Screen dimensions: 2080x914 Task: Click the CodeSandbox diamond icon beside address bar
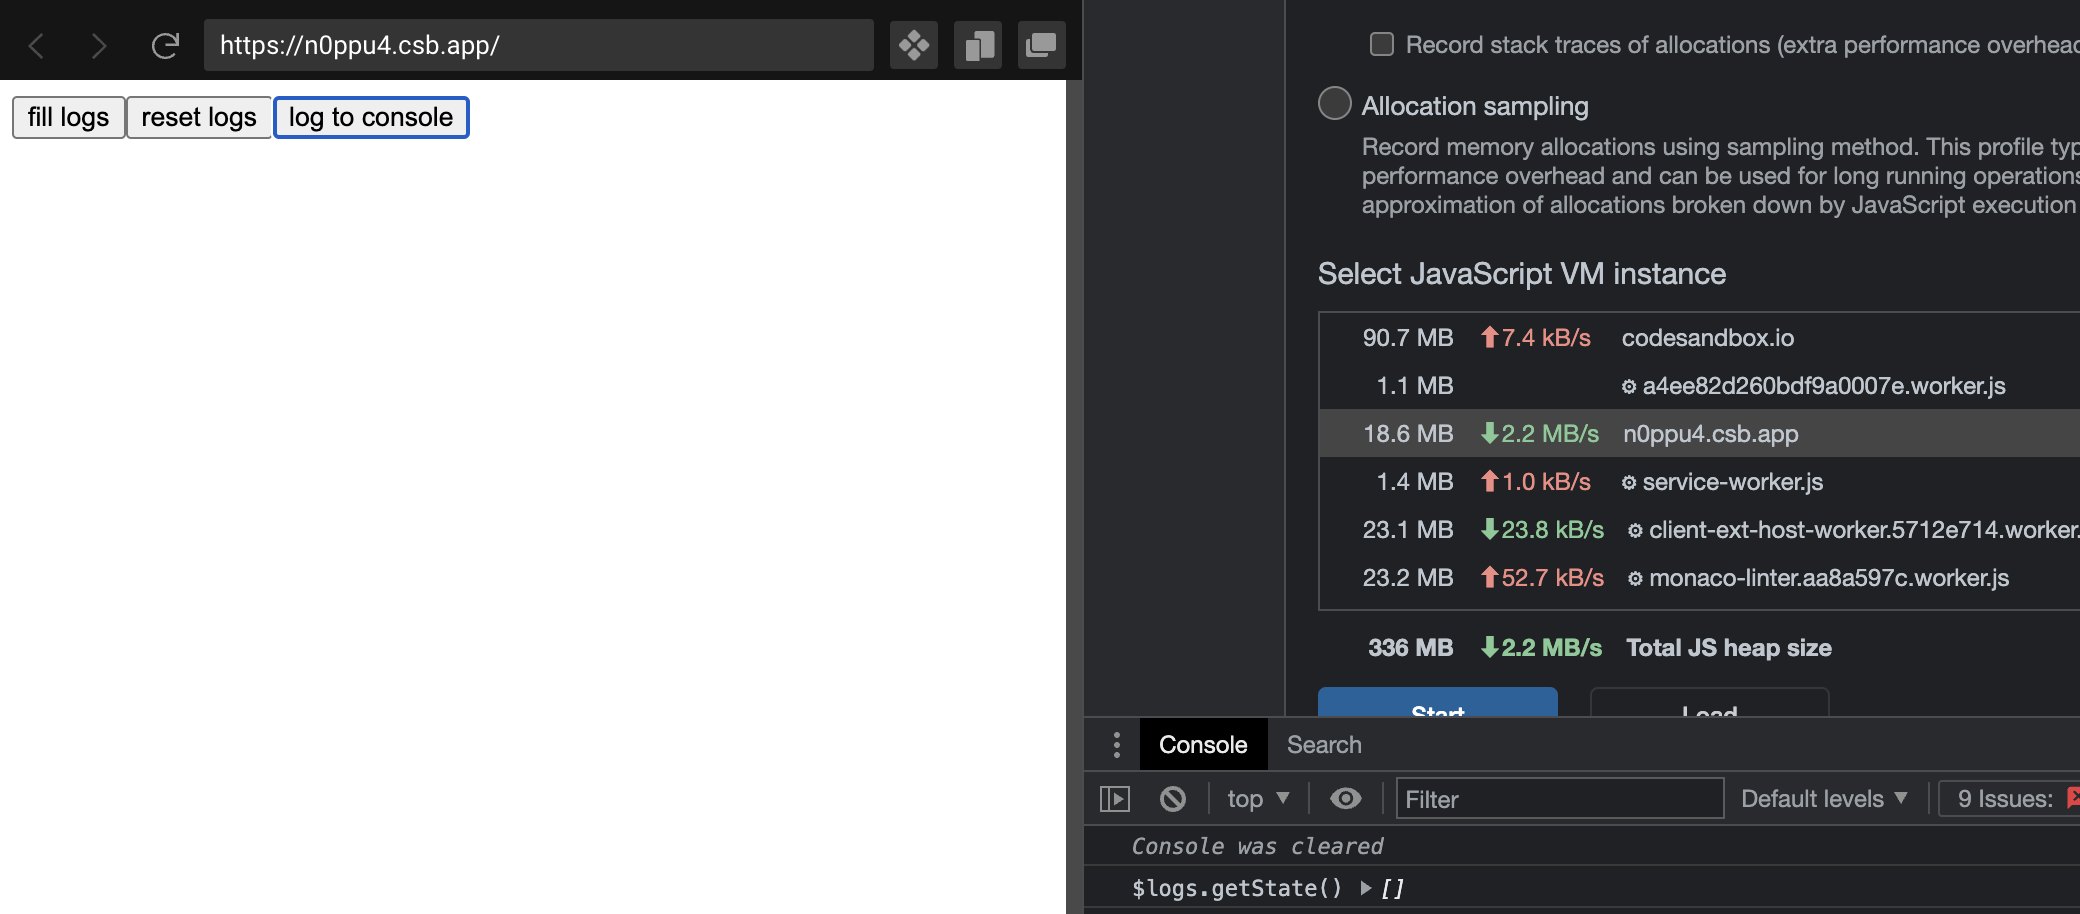coord(914,45)
